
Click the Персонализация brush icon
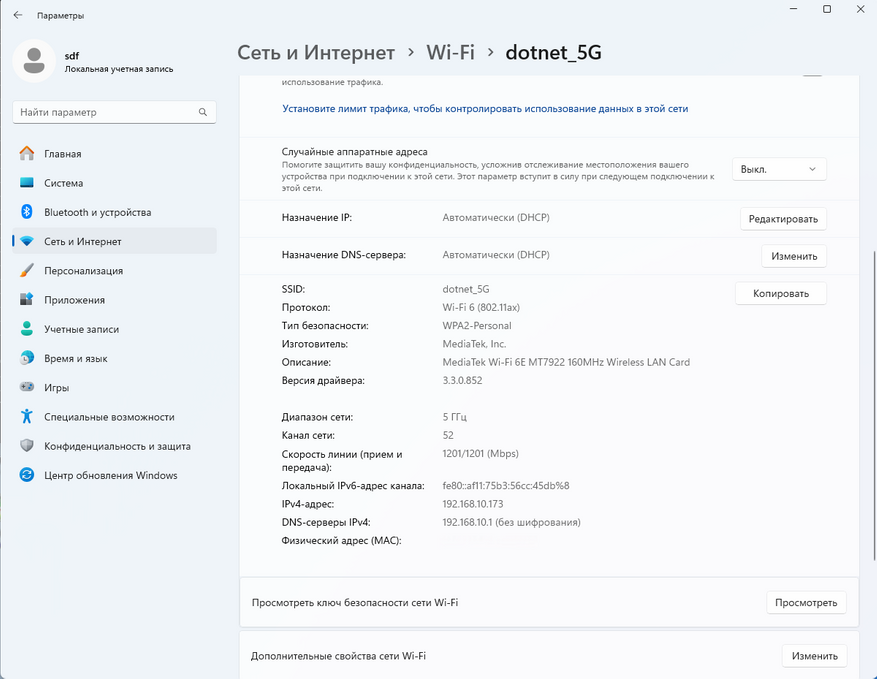click(x=27, y=271)
